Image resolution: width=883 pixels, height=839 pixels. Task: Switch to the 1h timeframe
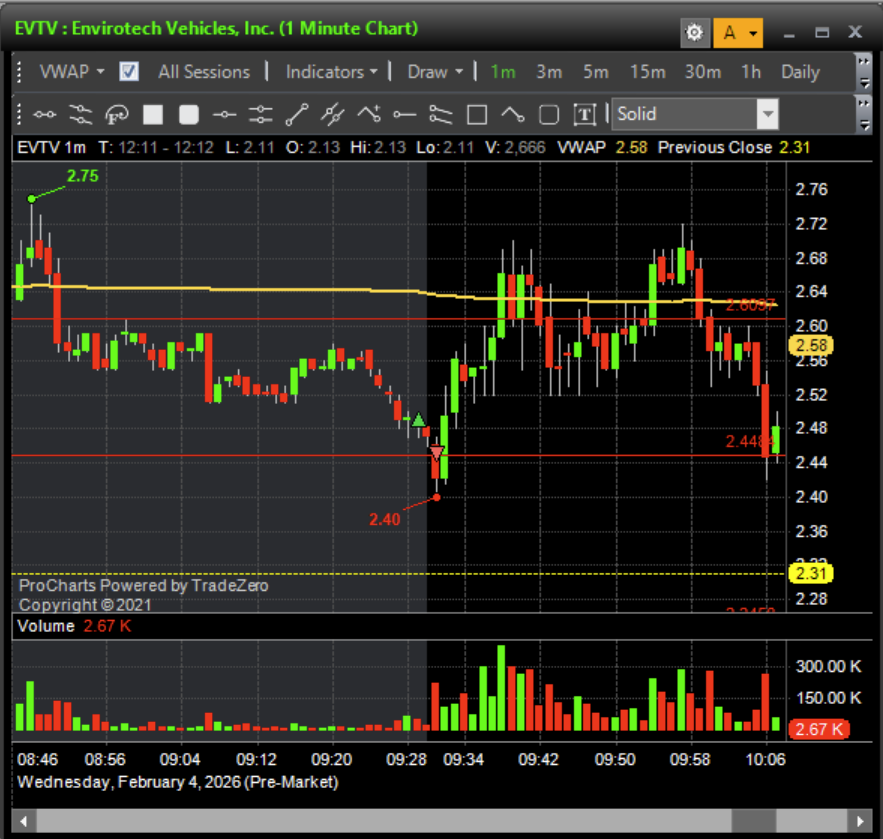tap(751, 72)
